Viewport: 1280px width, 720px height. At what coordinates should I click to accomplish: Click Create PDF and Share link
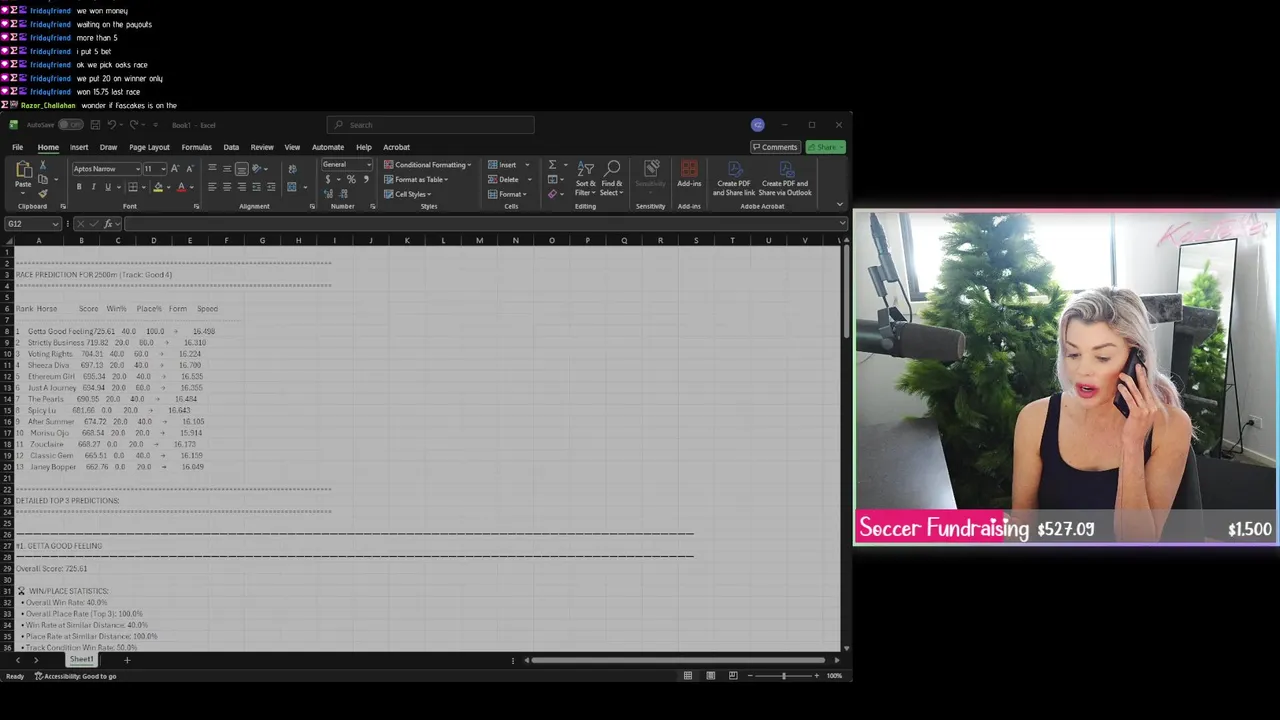pyautogui.click(x=734, y=177)
